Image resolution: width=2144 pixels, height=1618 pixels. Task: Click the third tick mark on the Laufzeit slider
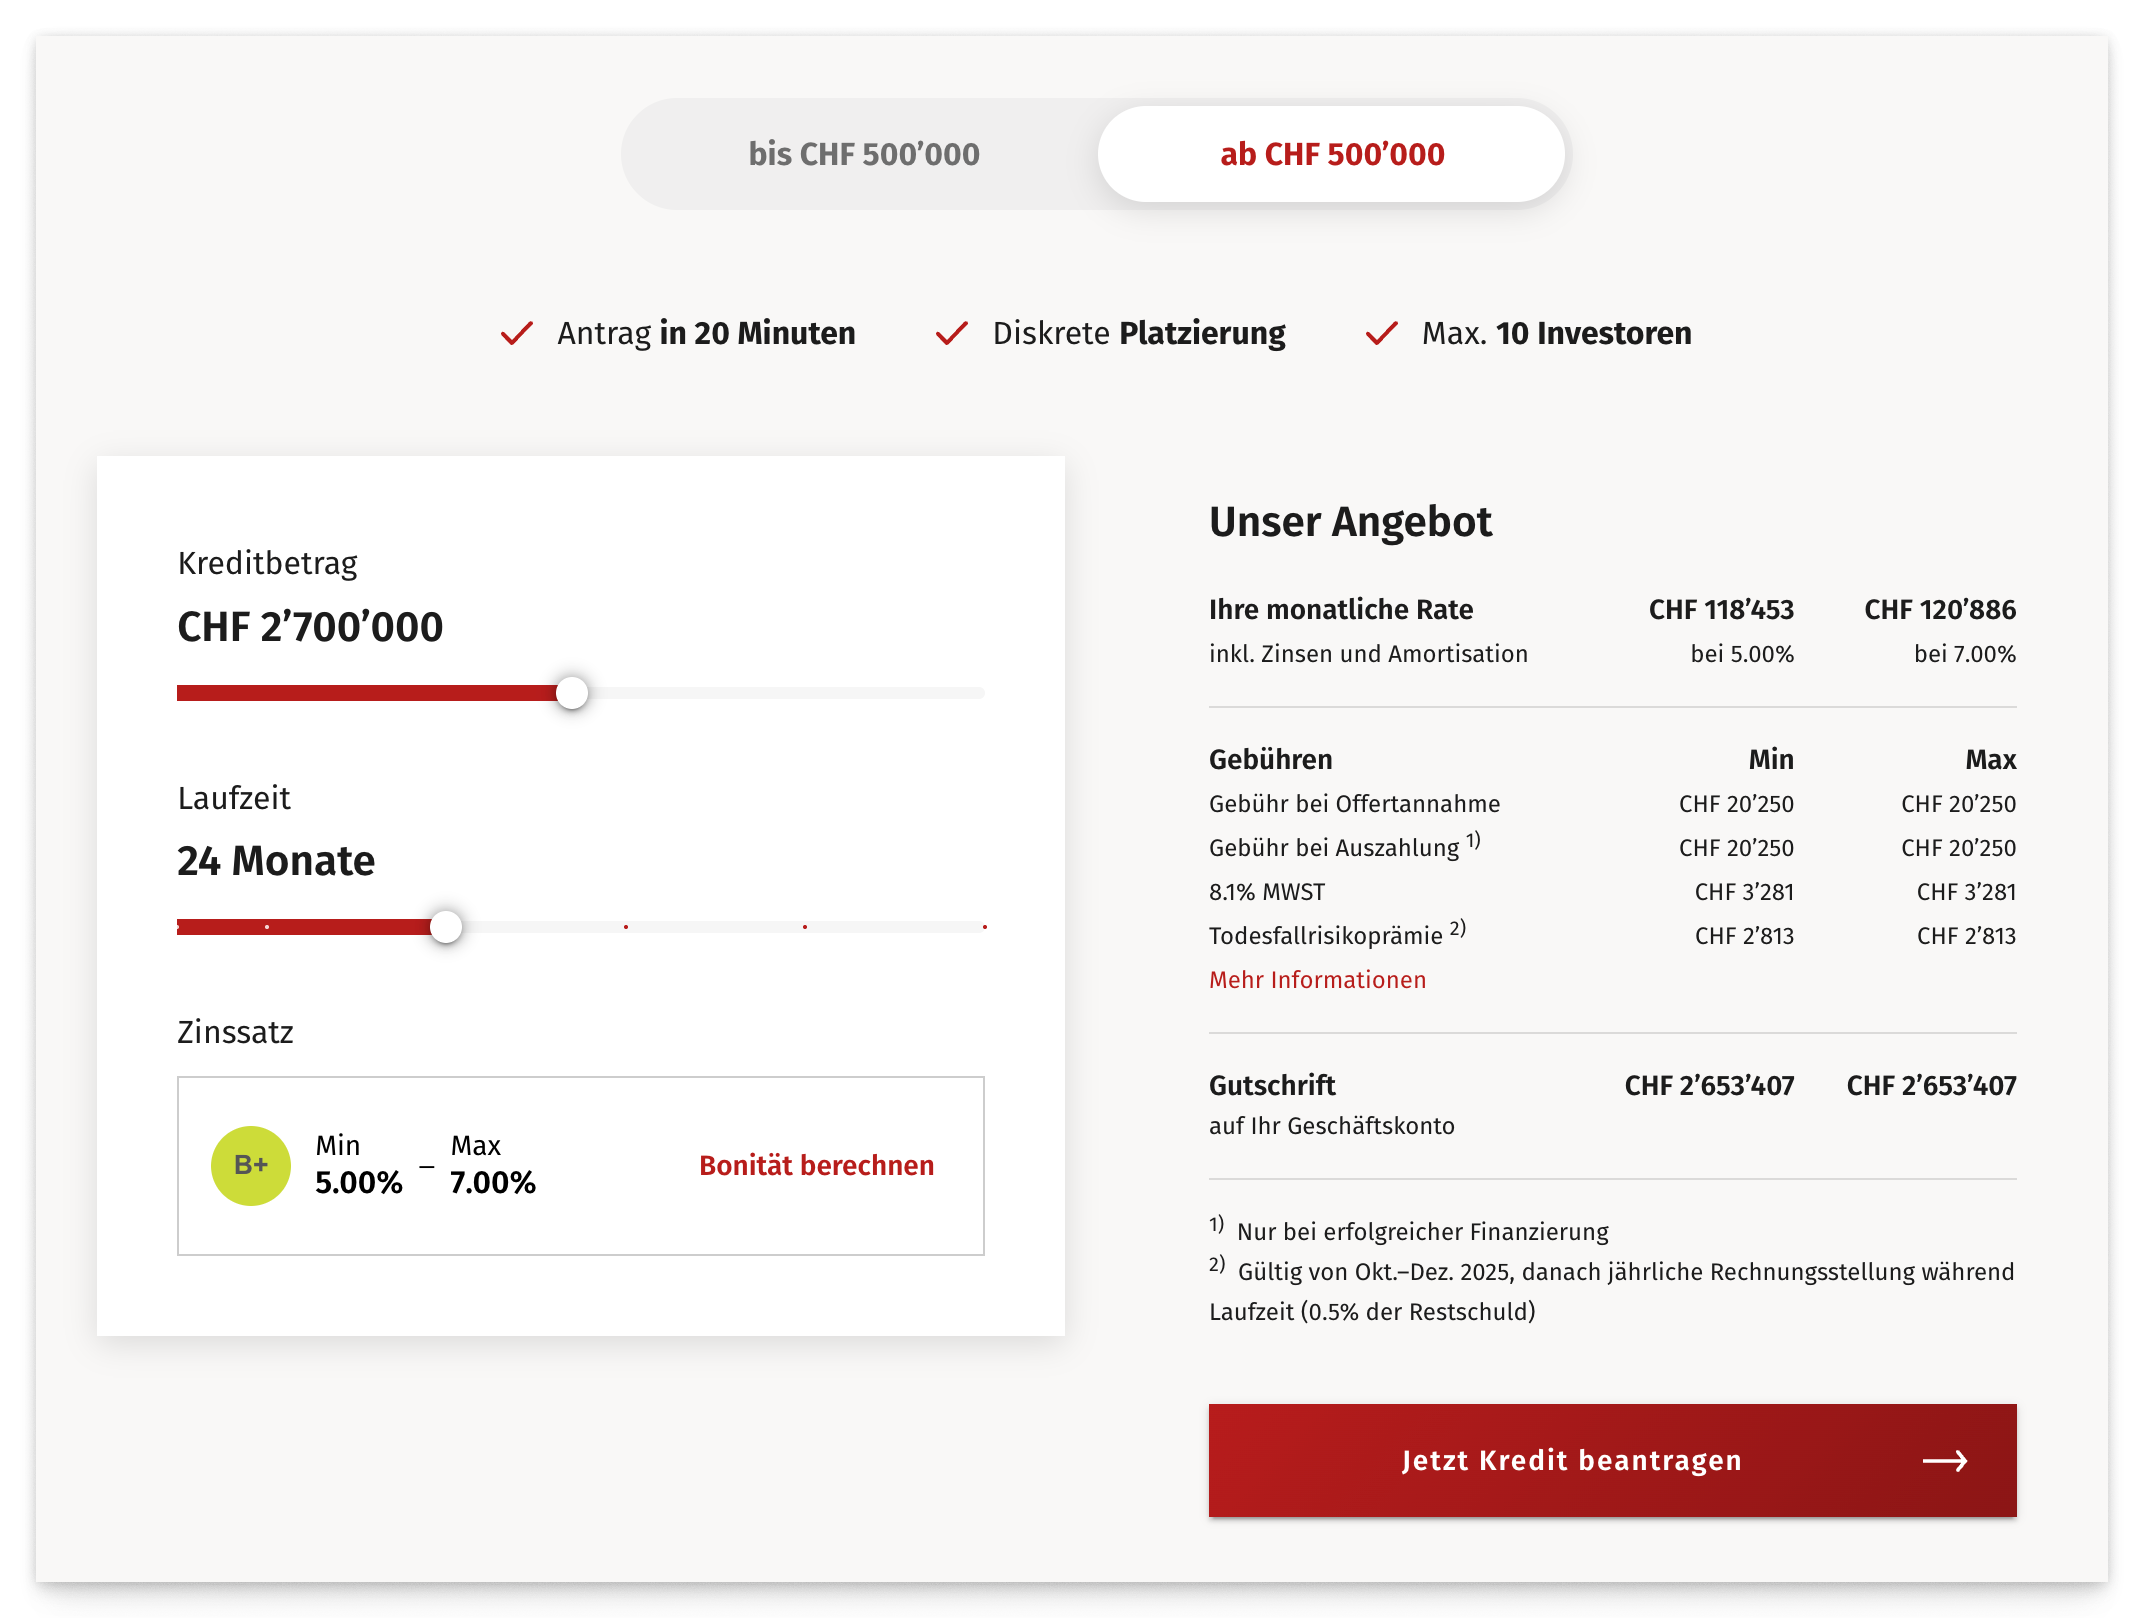tap(626, 927)
